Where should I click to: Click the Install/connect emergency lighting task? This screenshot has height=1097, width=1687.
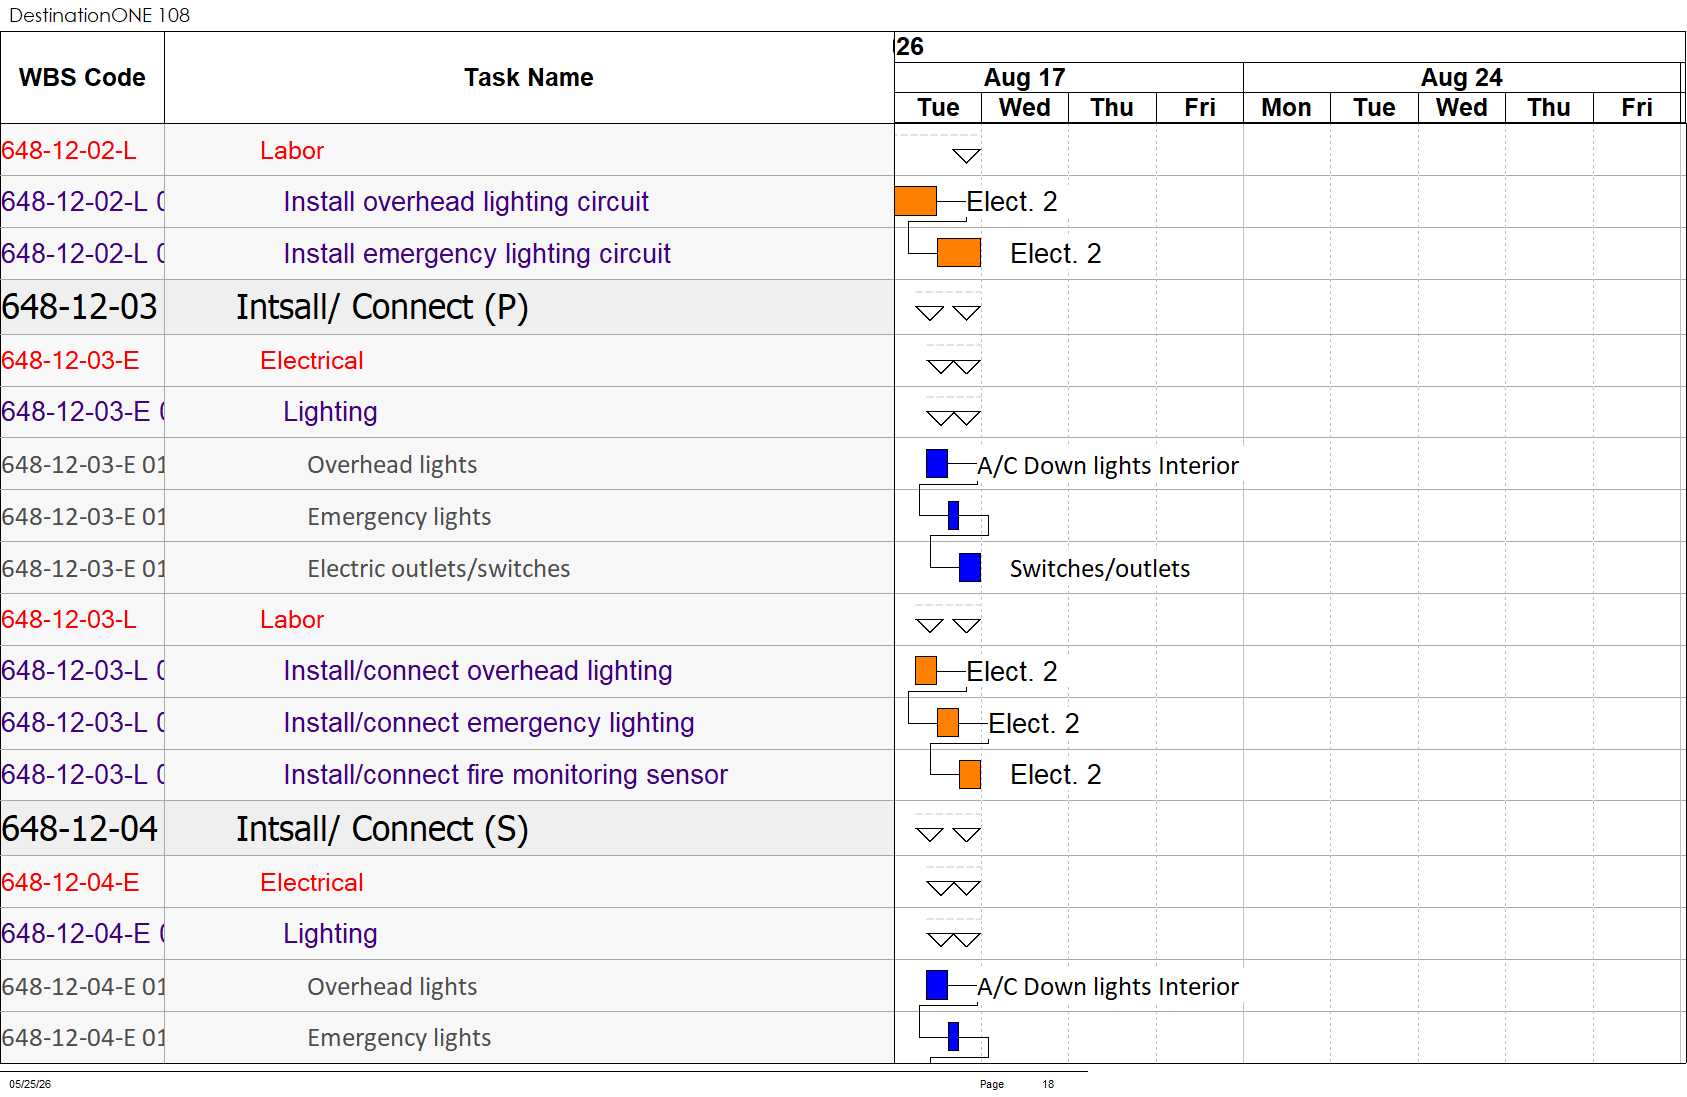[488, 723]
